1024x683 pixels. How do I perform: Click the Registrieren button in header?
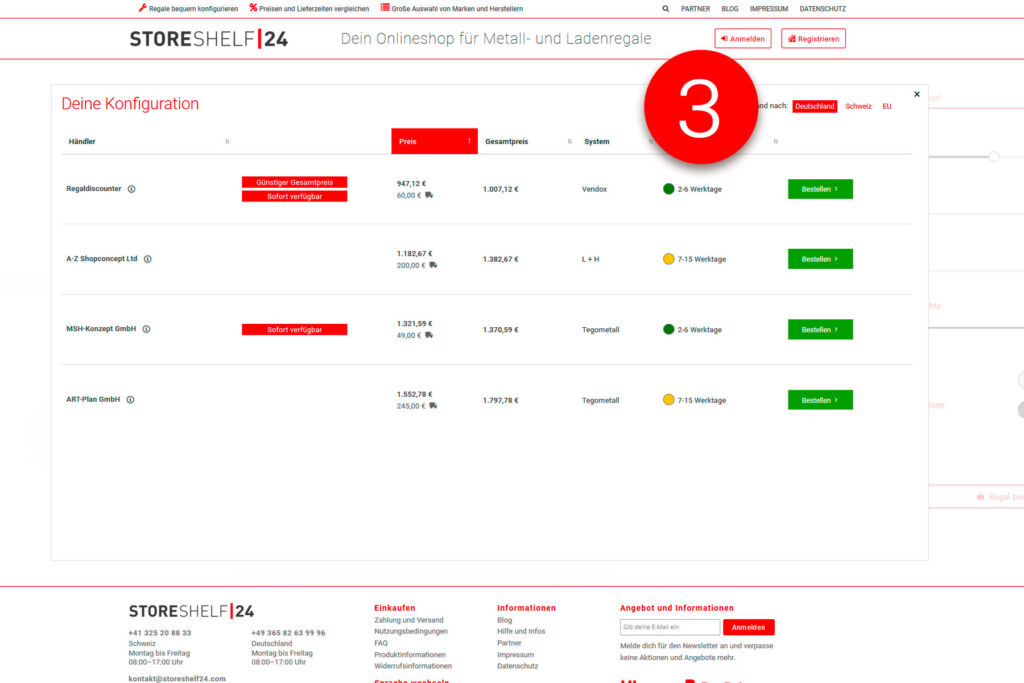(x=813, y=39)
